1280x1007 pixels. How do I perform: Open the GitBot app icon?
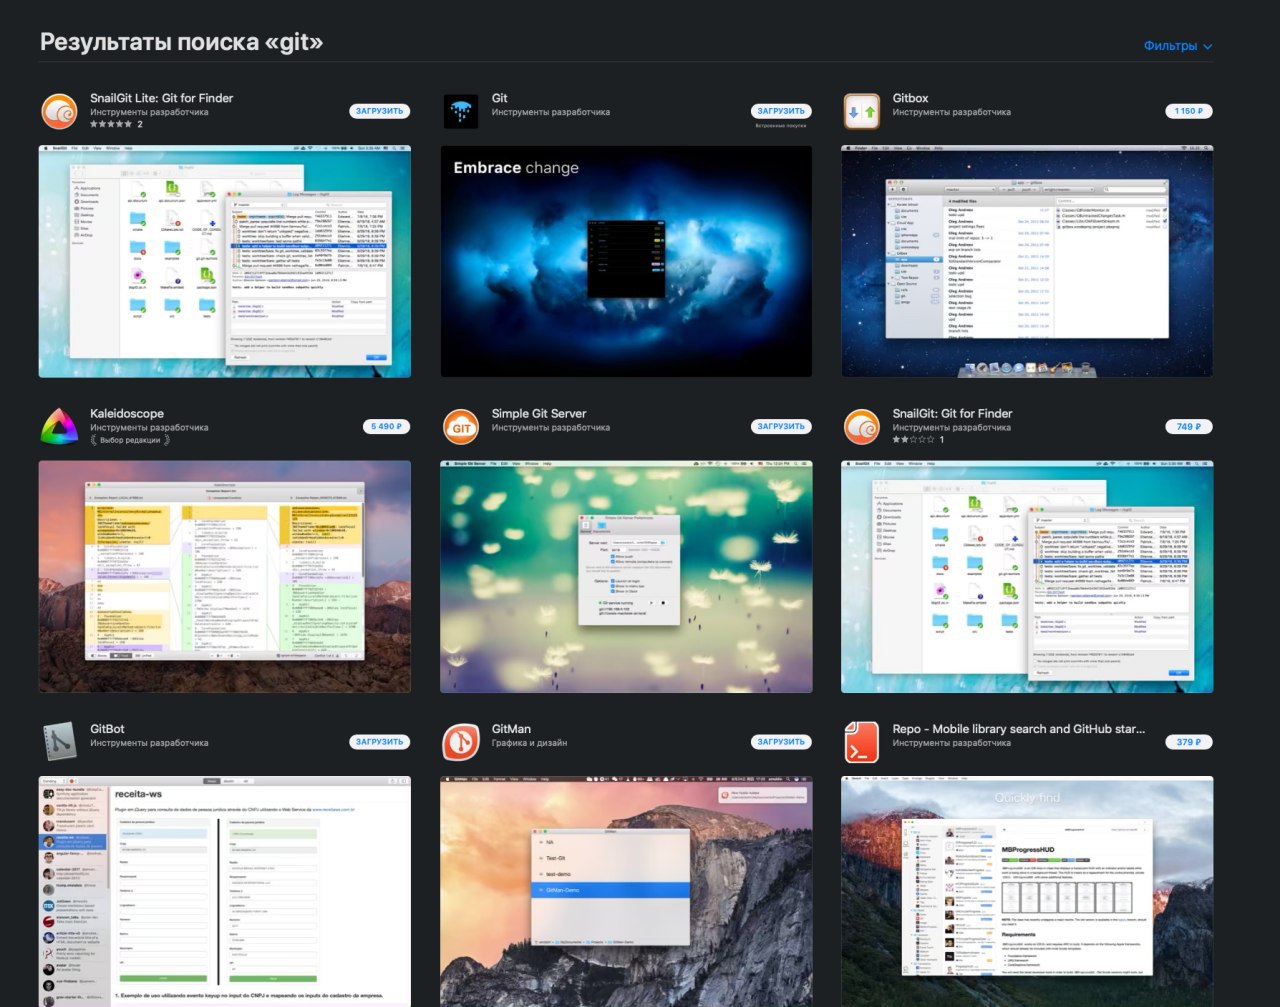(x=59, y=742)
